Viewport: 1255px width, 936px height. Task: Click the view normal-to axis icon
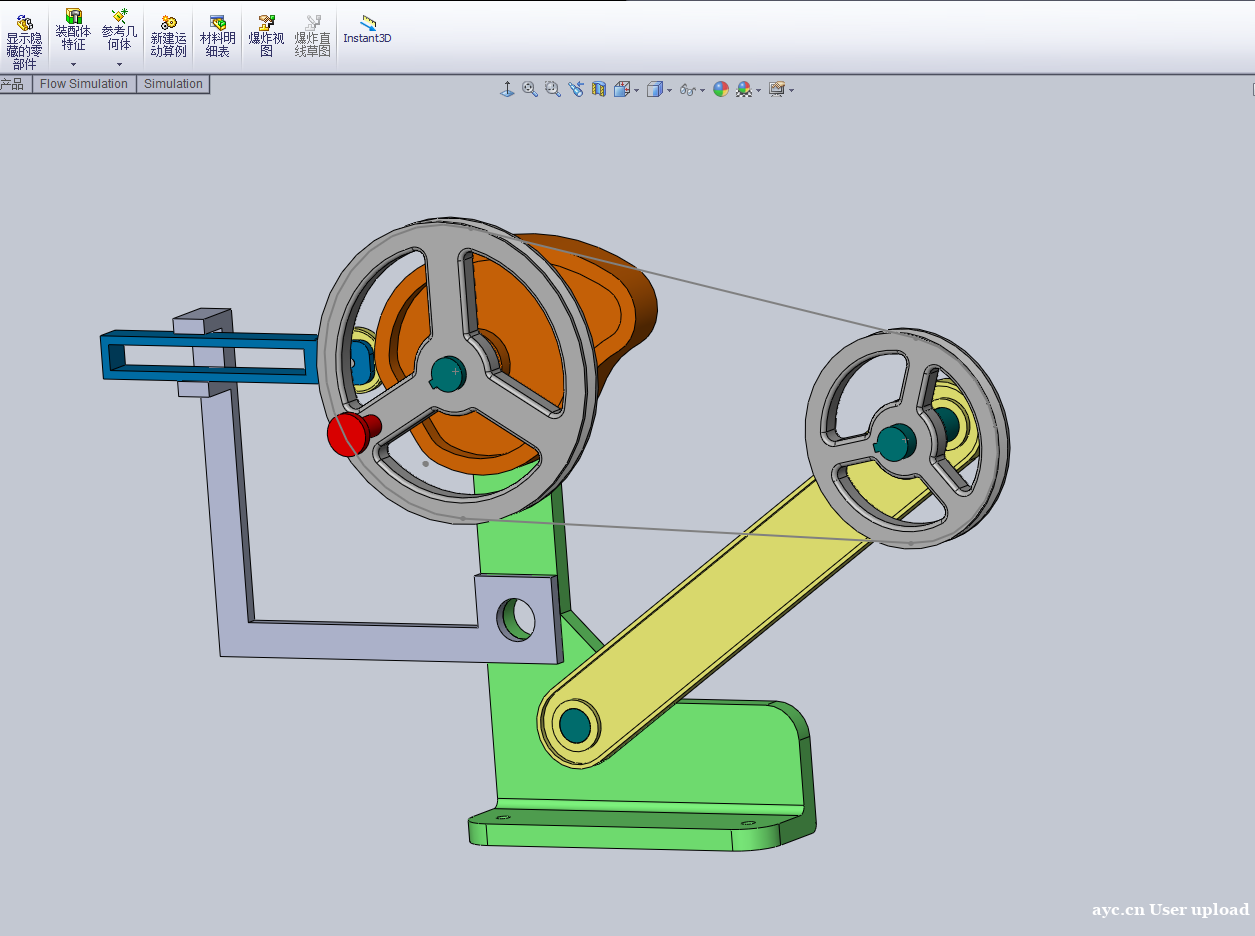pyautogui.click(x=507, y=90)
